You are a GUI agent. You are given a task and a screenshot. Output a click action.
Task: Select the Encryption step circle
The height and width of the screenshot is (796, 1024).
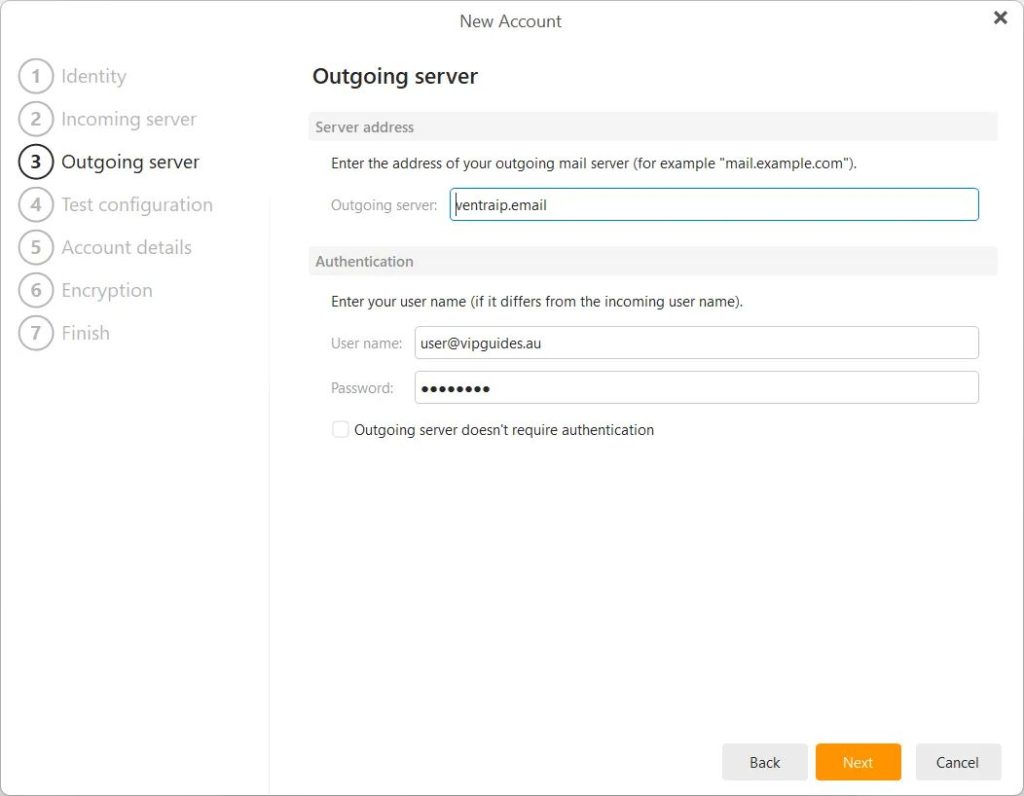pyautogui.click(x=36, y=290)
